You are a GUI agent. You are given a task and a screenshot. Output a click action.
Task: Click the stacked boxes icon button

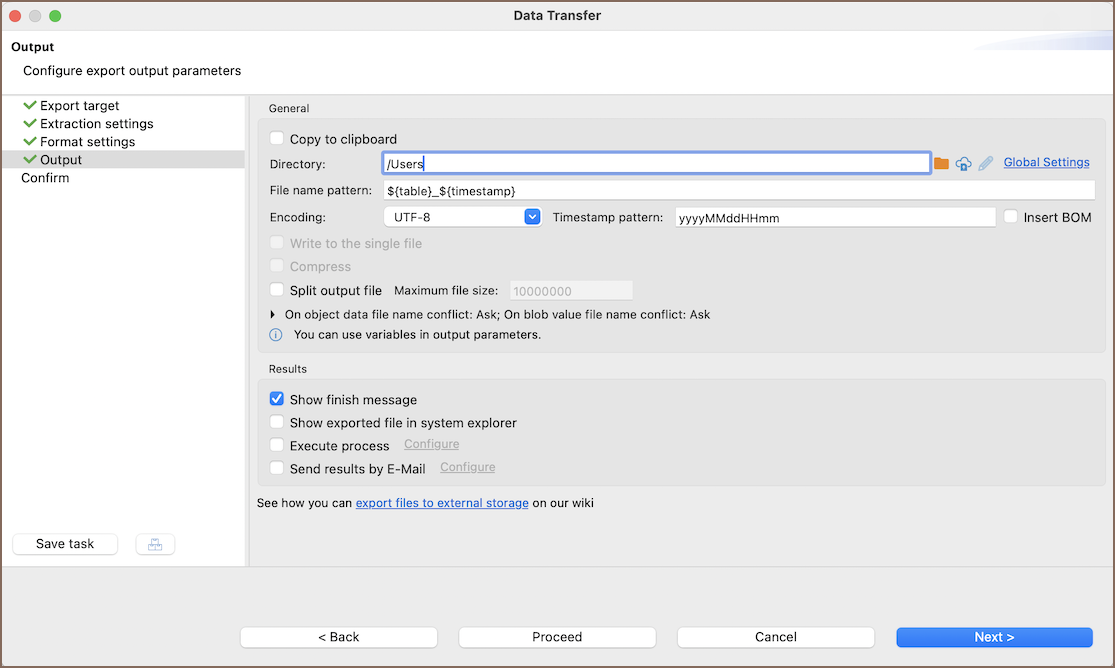155,544
